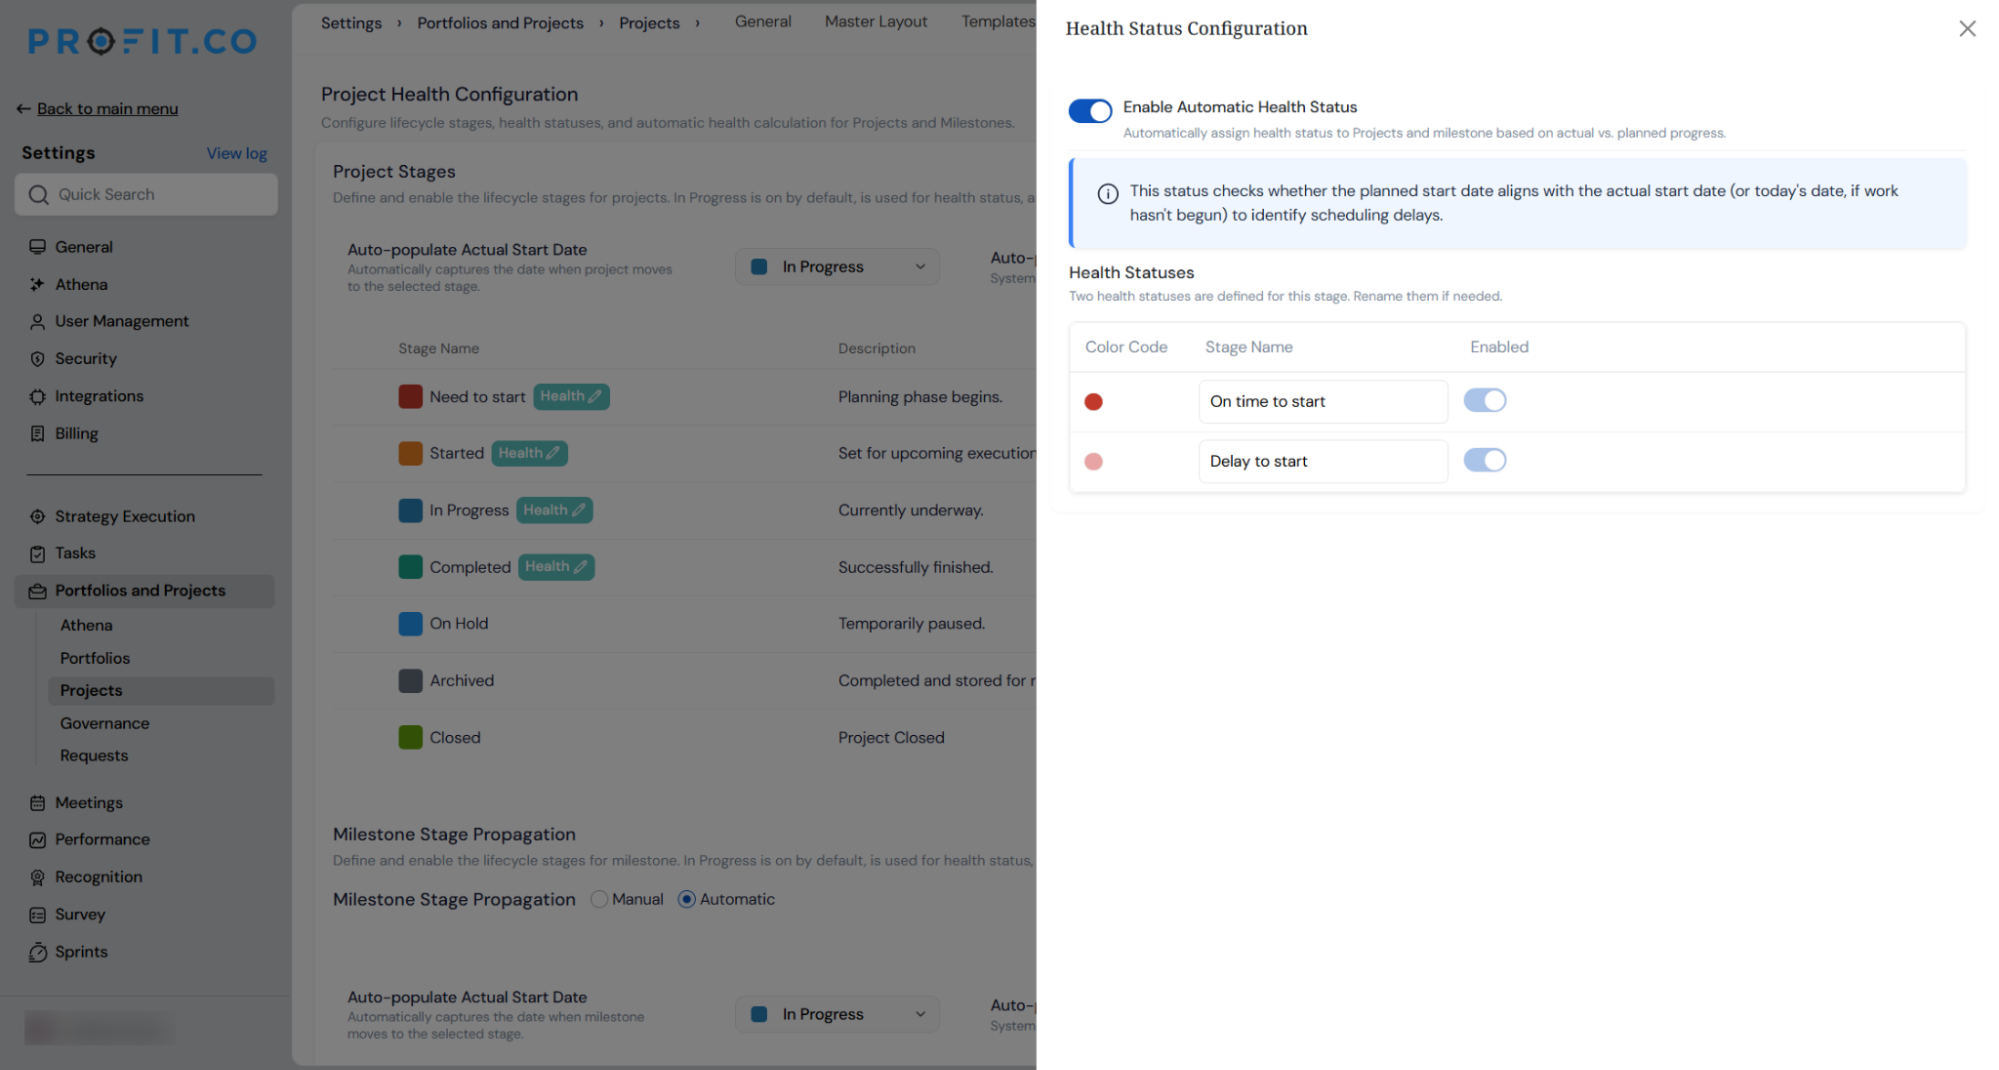
Task: Click the Tasks clipboard icon
Action: click(x=37, y=554)
